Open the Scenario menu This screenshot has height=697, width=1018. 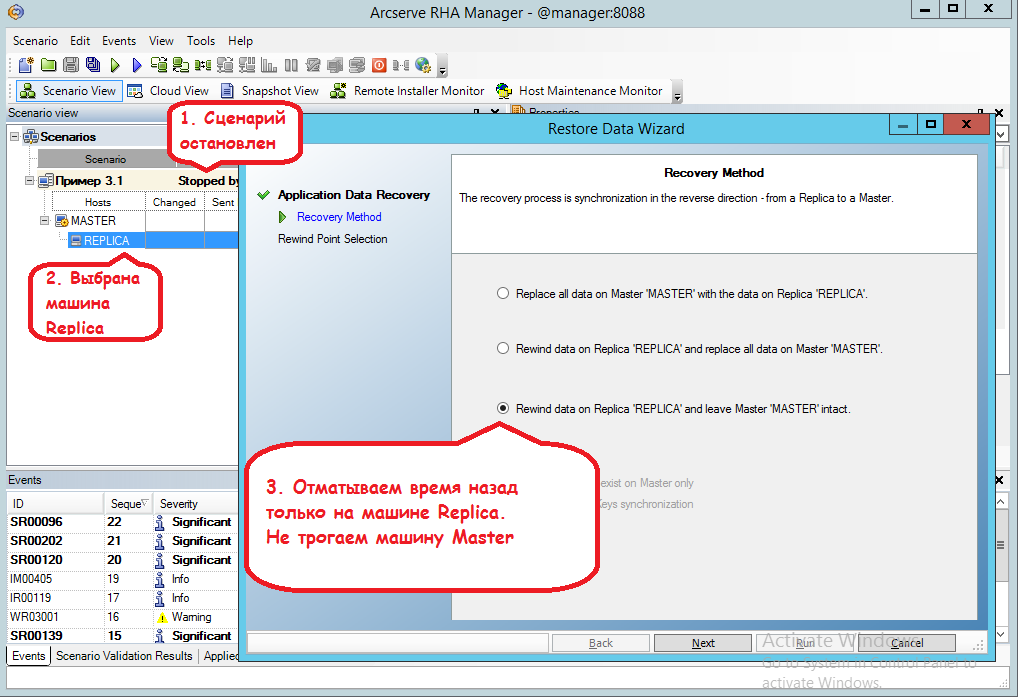35,41
